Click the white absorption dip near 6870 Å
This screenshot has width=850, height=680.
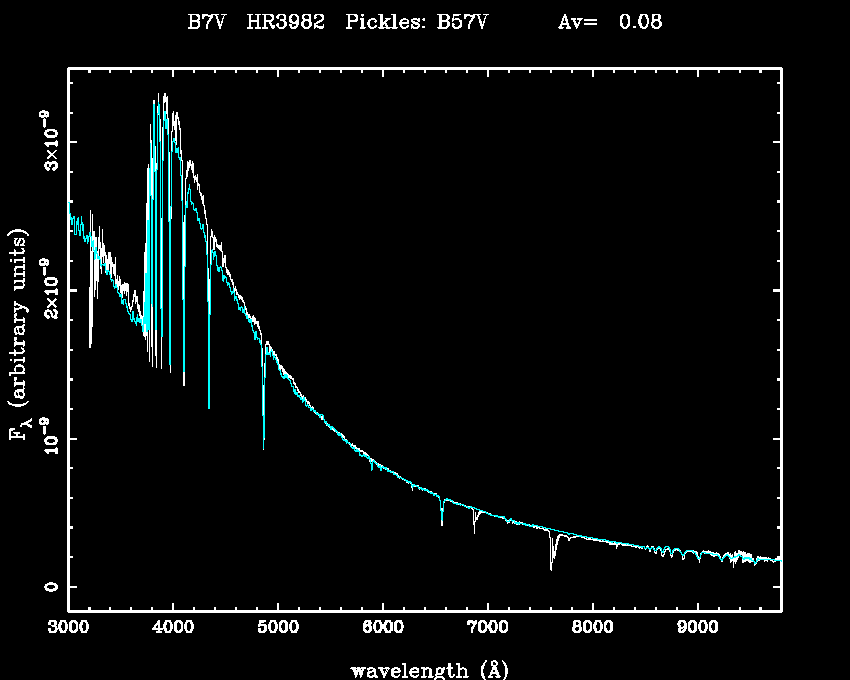(x=474, y=525)
